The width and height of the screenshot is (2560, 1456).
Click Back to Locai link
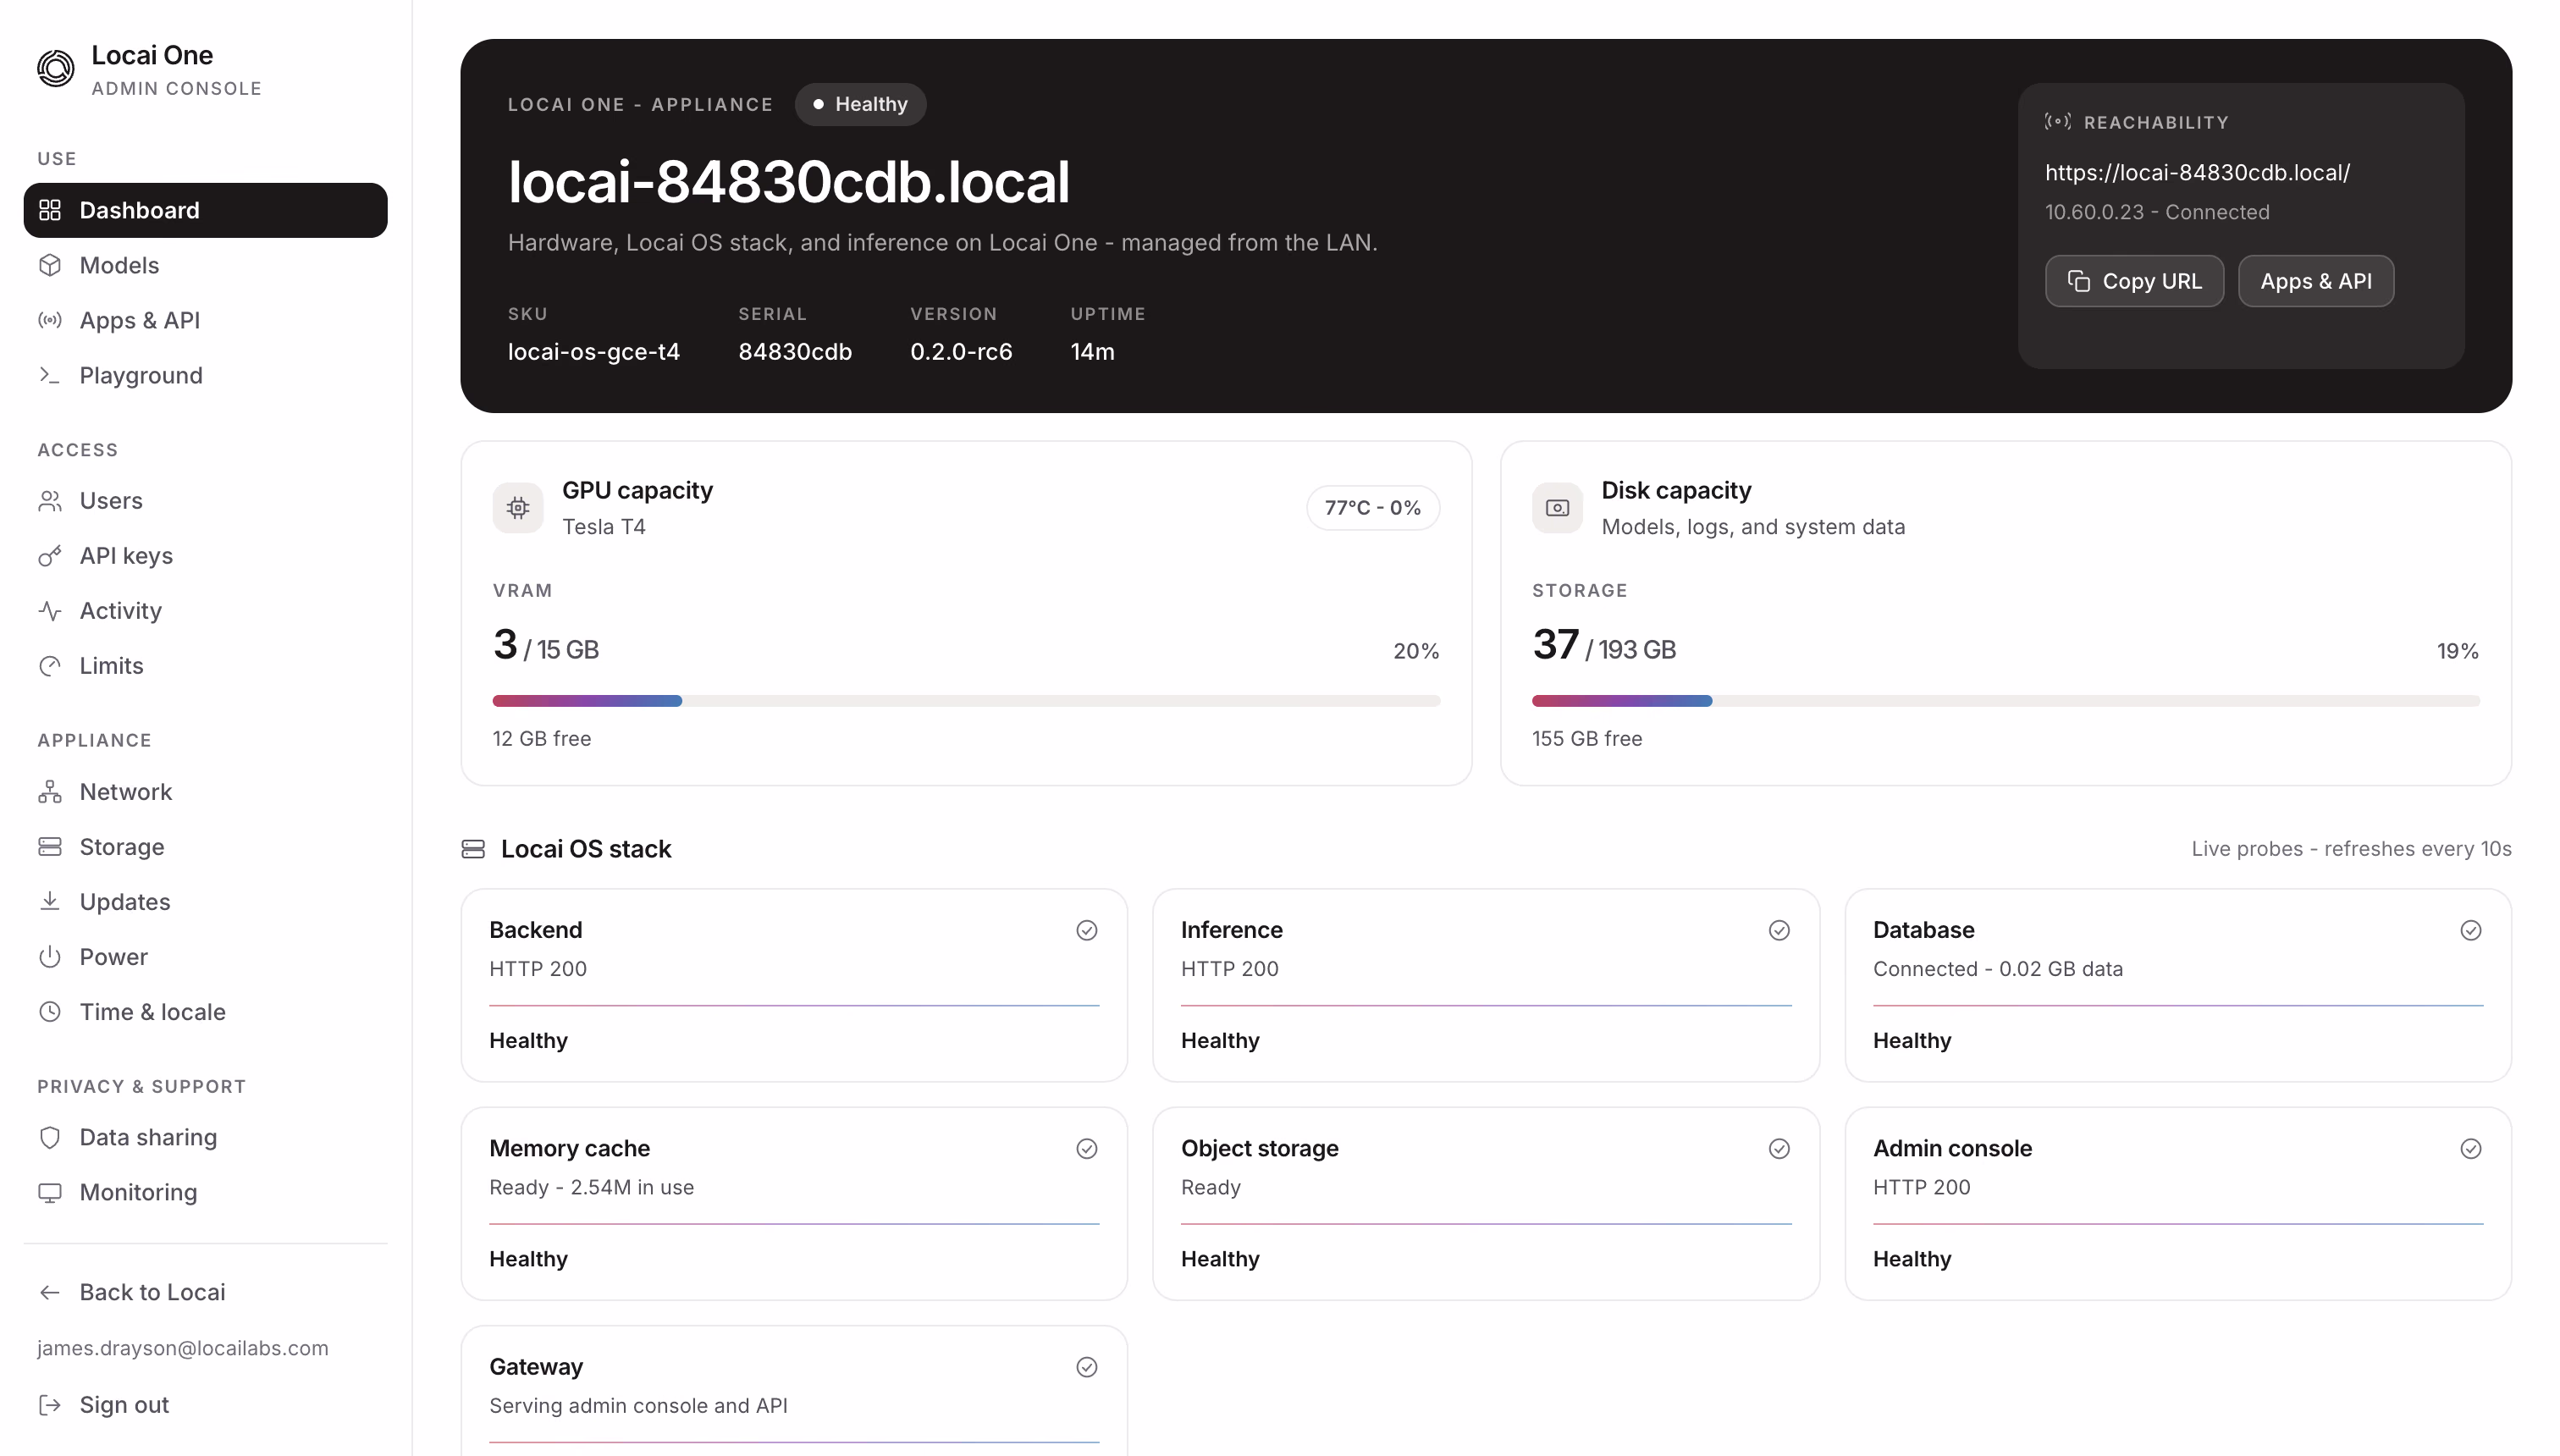click(x=205, y=1292)
